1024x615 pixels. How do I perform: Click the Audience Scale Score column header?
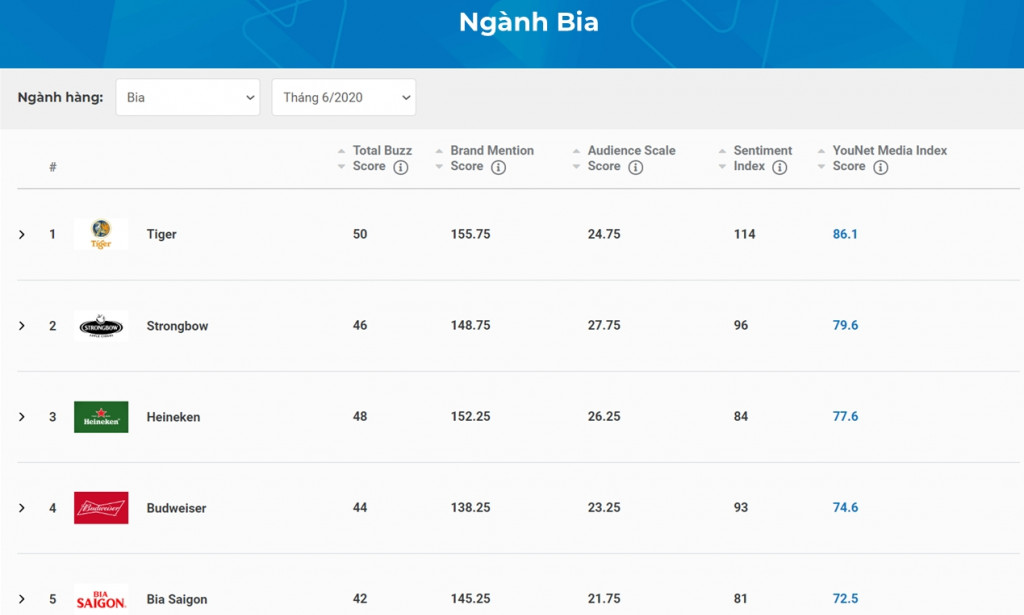pos(622,158)
